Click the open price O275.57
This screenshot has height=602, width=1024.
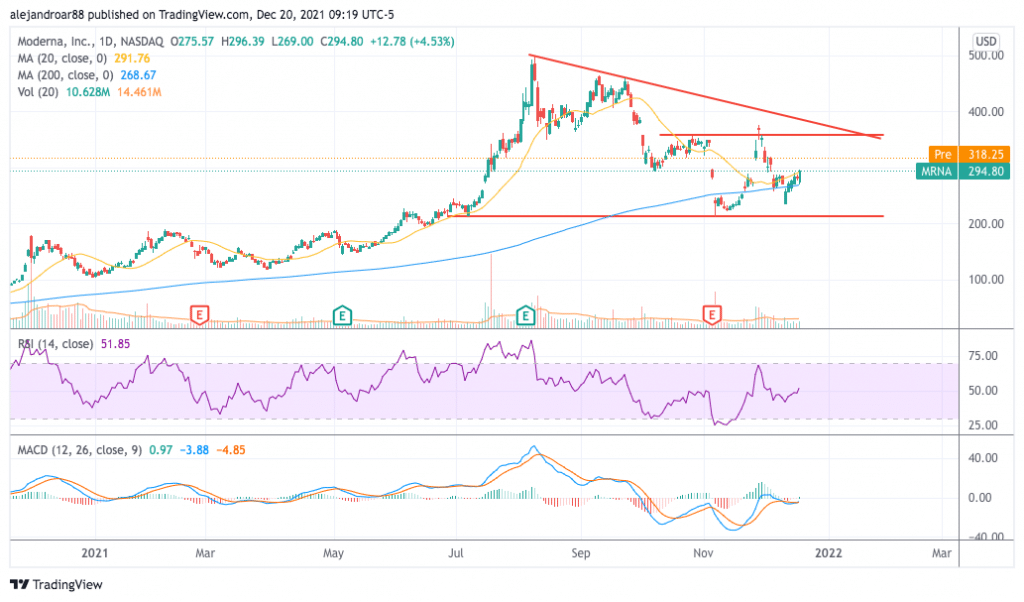[192, 41]
